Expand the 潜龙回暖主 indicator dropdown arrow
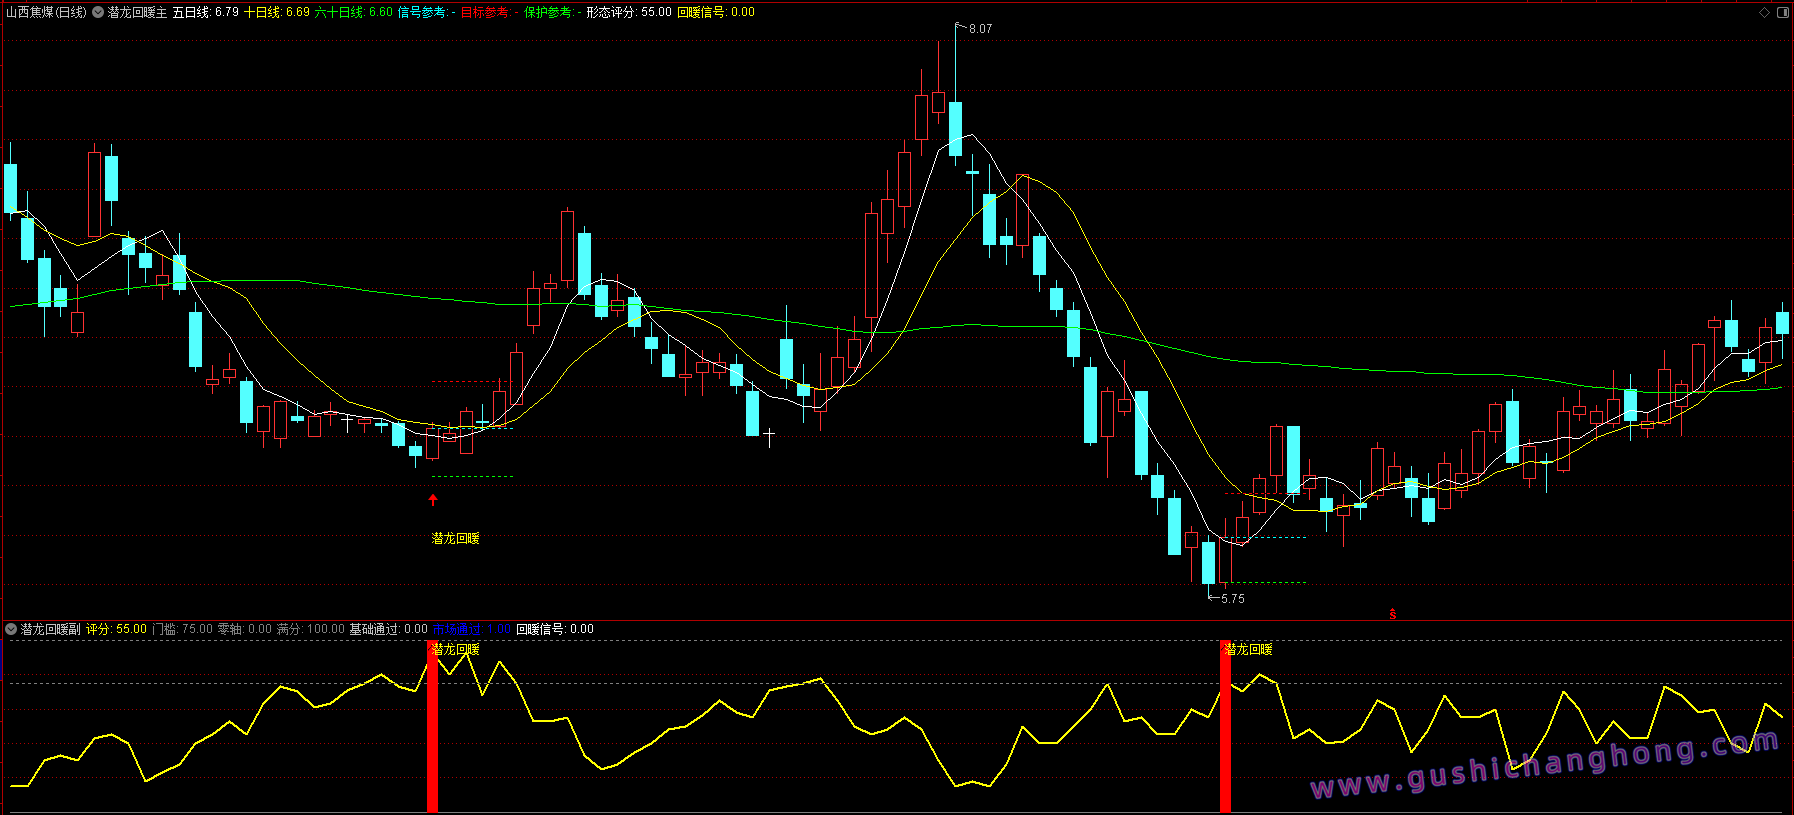 [98, 13]
